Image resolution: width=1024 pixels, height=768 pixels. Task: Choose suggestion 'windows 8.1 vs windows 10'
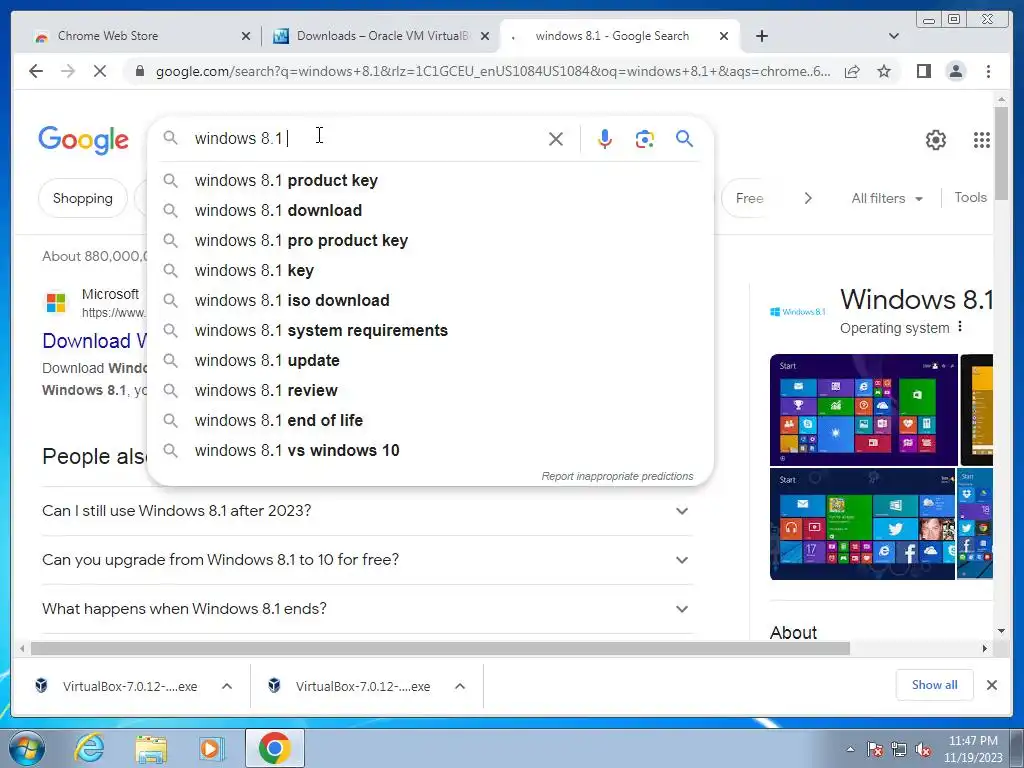coord(431,451)
